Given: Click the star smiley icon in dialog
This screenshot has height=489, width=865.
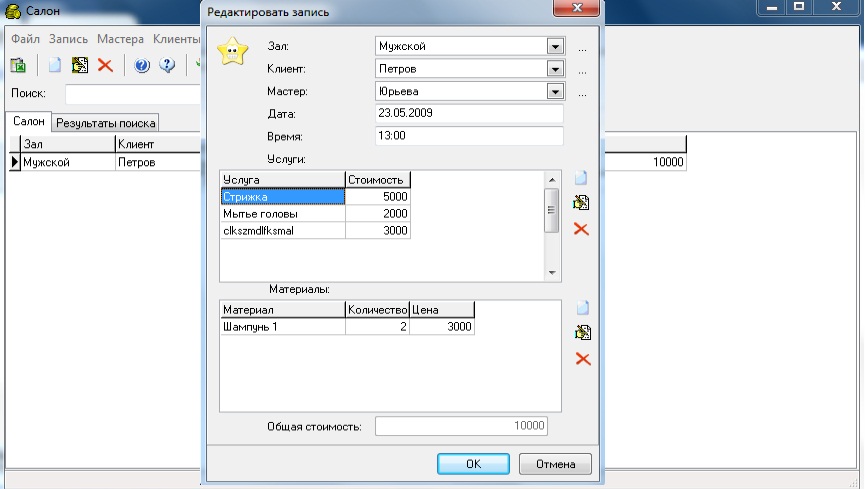Looking at the screenshot, I should coord(233,51).
